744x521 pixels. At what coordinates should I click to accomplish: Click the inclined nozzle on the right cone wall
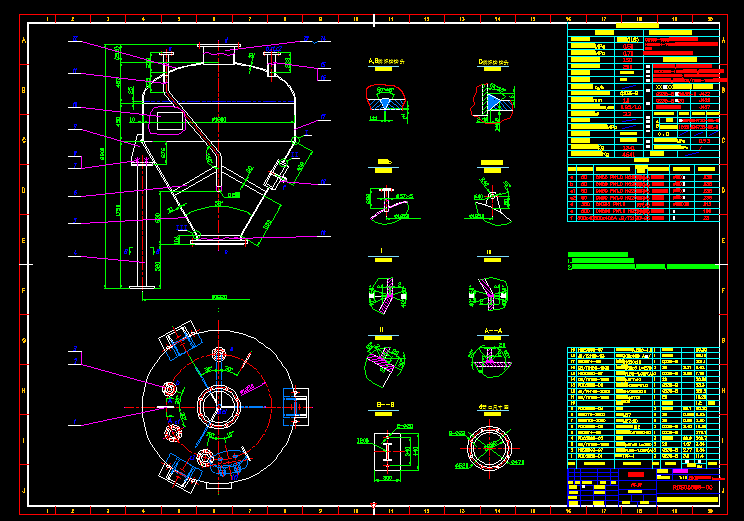coord(277,179)
